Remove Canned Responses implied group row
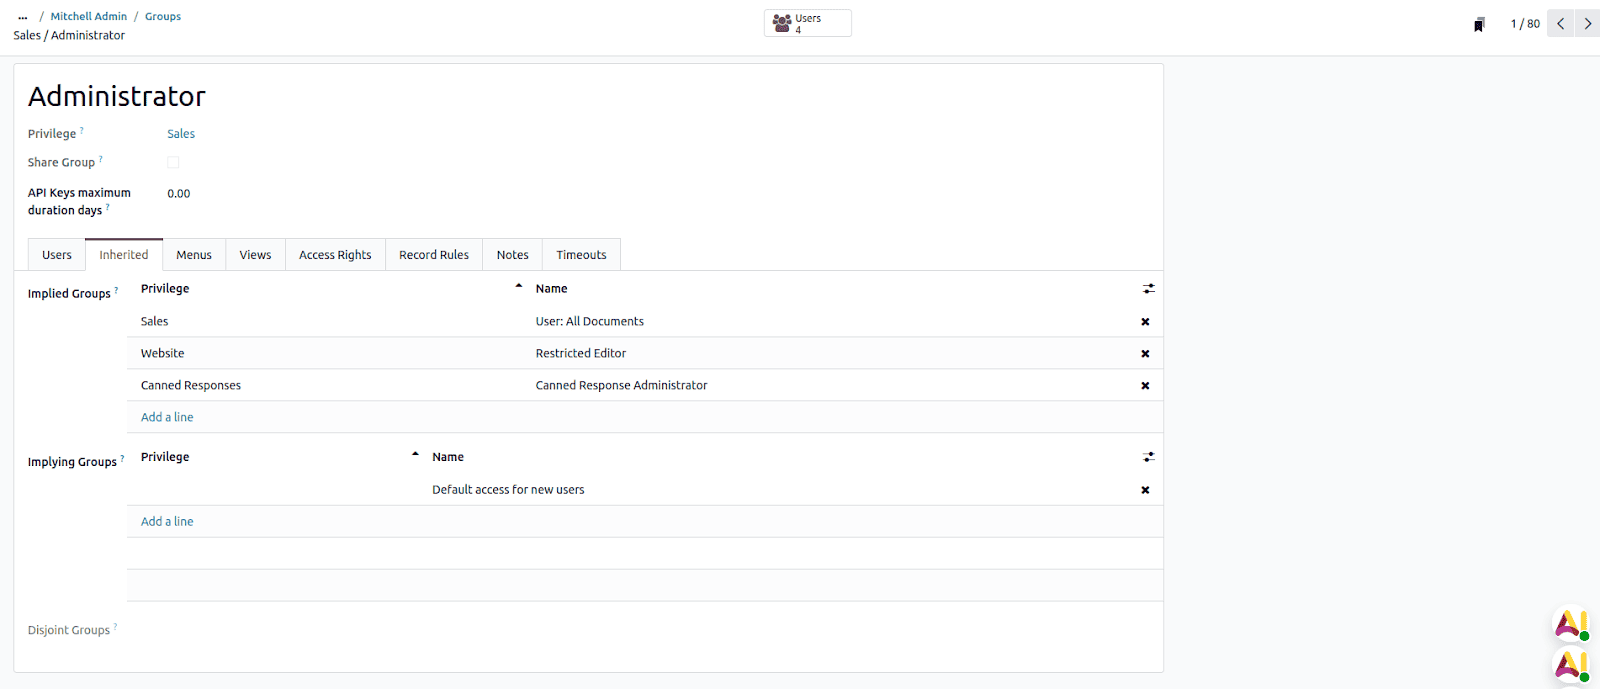1600x689 pixels. click(x=1145, y=386)
